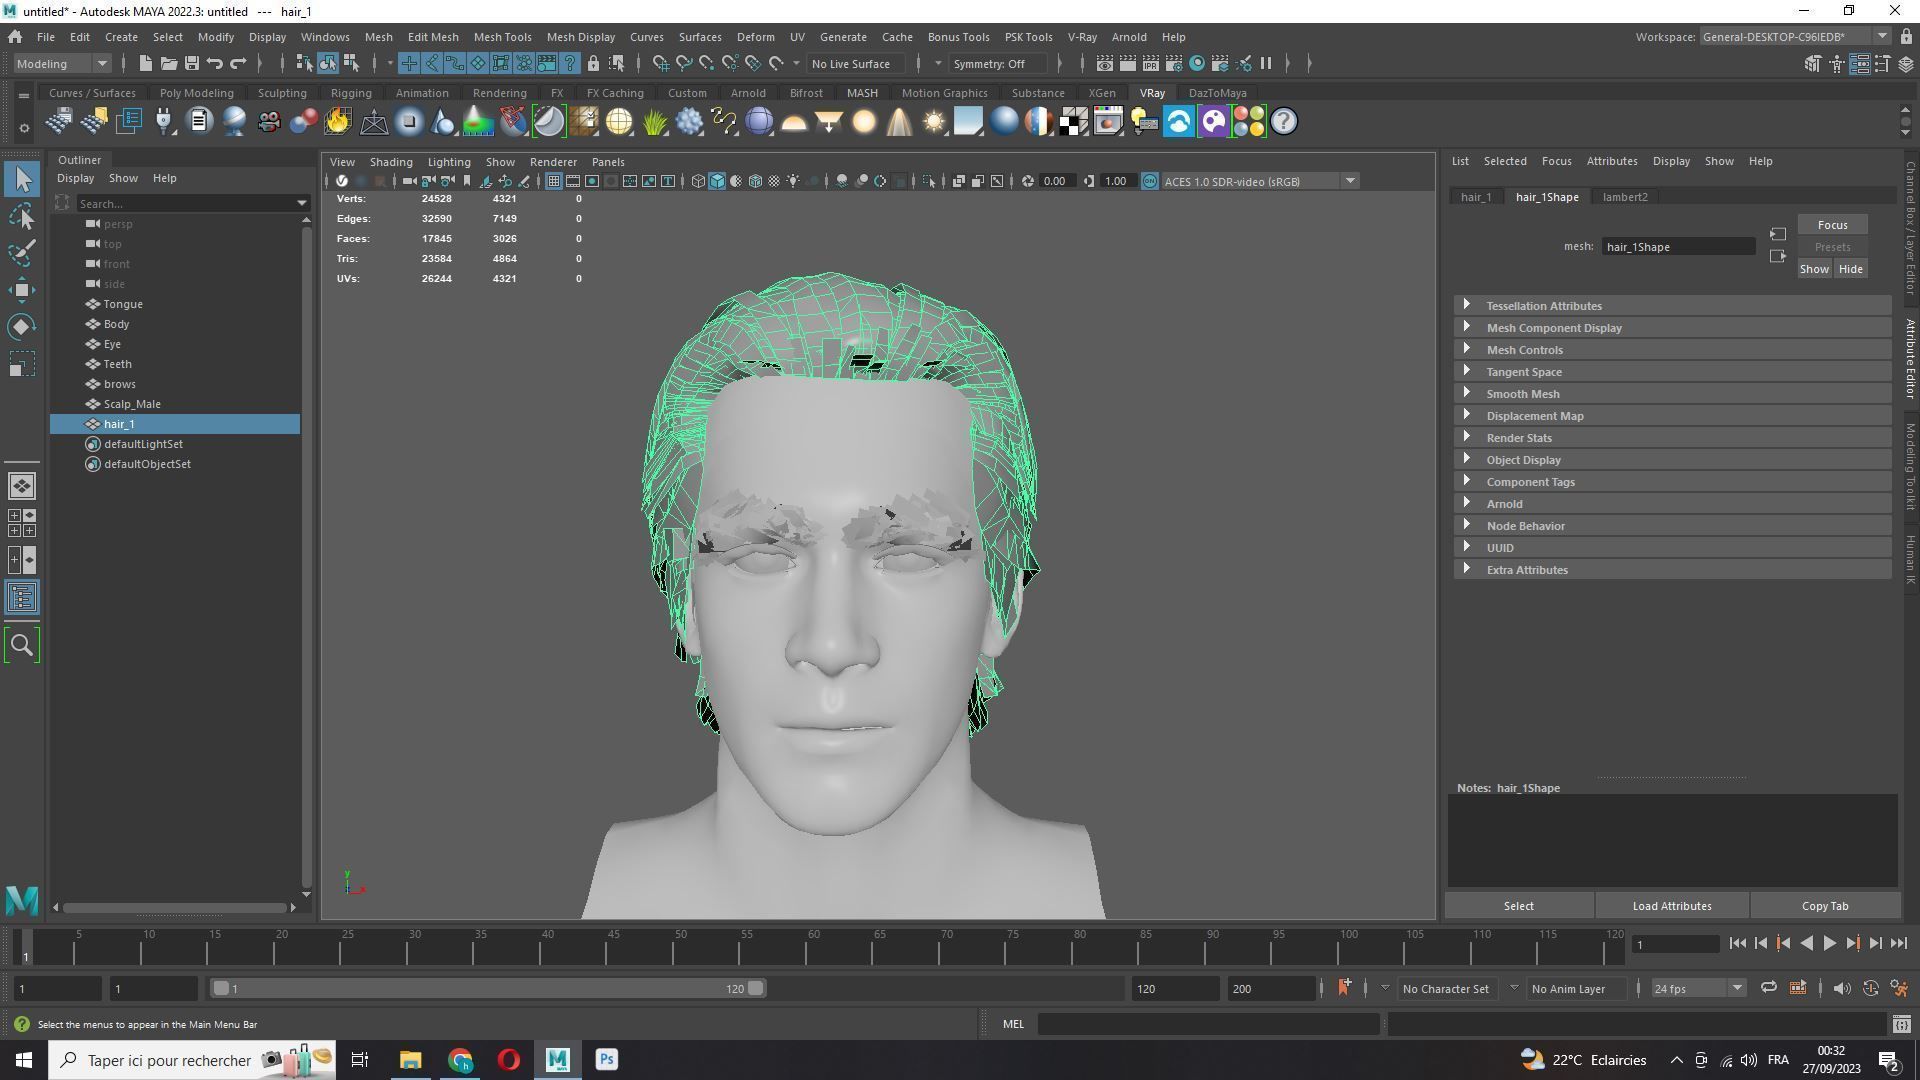Click the mesh name field hair_1Shape
Image resolution: width=1920 pixels, height=1080 pixels.
click(1678, 247)
